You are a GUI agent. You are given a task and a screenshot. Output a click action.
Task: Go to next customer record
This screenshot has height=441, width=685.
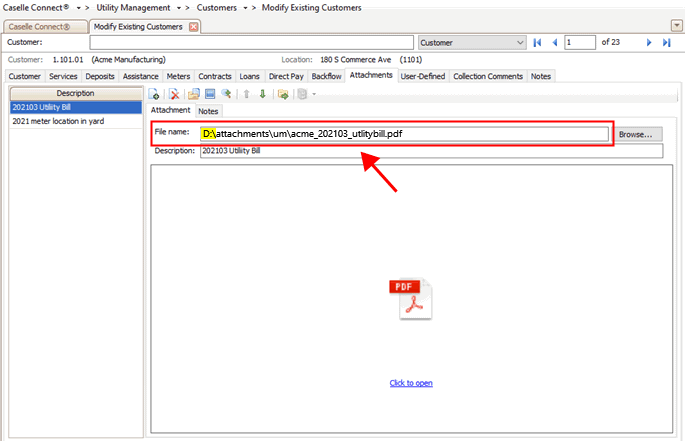649,42
